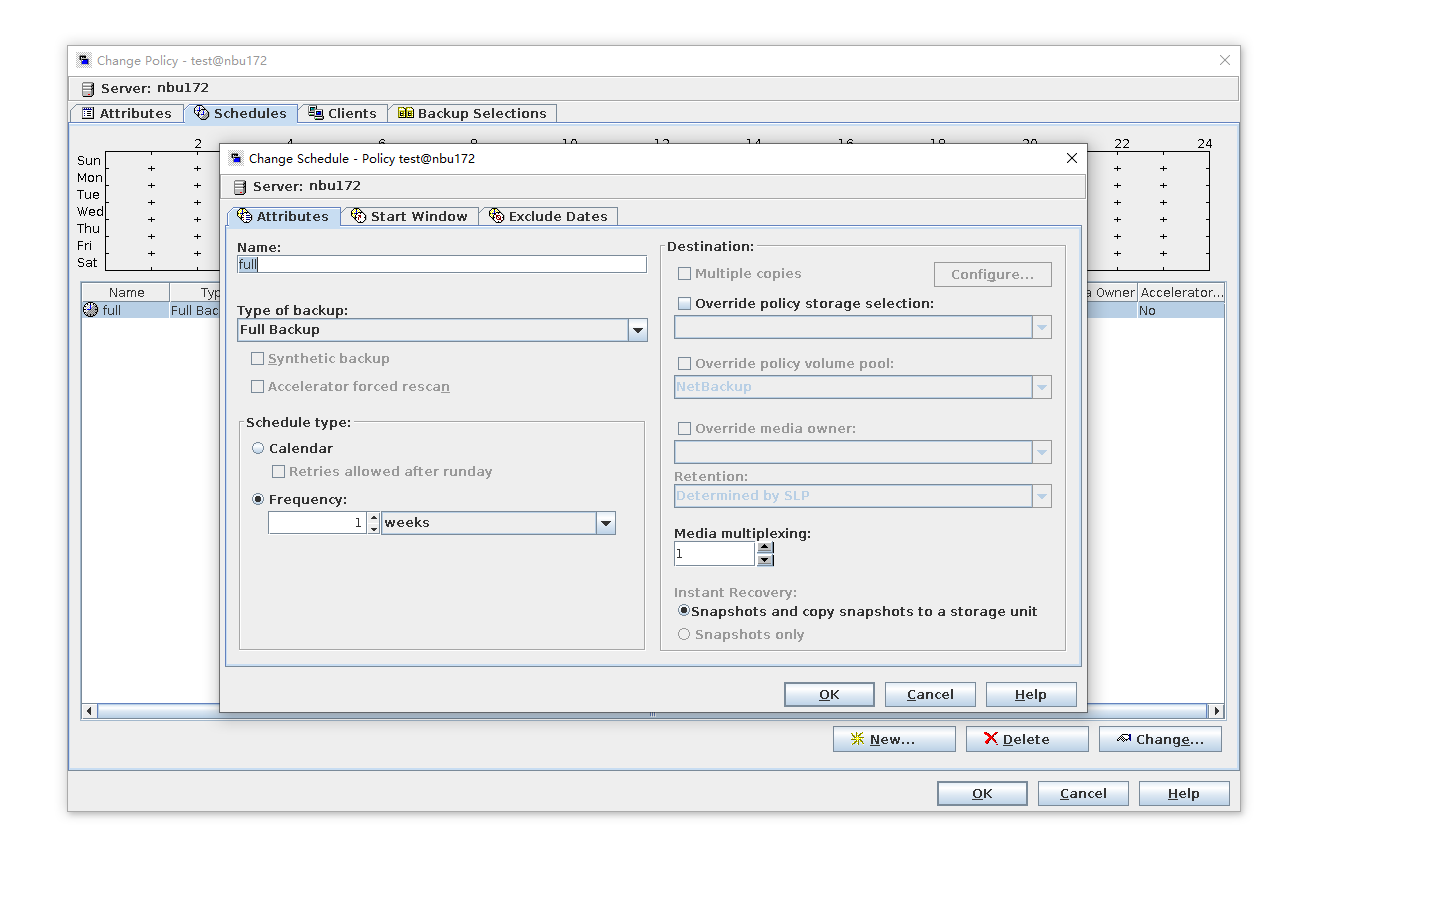This screenshot has width=1451, height=914.
Task: Switch to Exclude Dates tab
Action: [548, 216]
